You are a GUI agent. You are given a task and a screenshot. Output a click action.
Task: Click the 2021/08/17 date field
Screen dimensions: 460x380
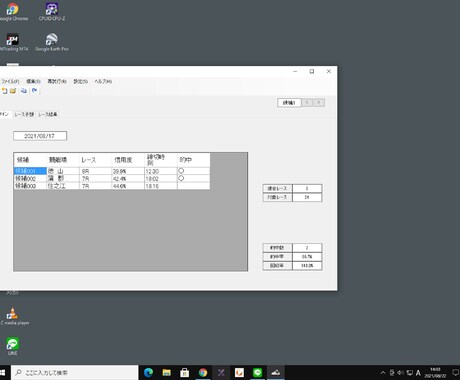[x=40, y=136]
